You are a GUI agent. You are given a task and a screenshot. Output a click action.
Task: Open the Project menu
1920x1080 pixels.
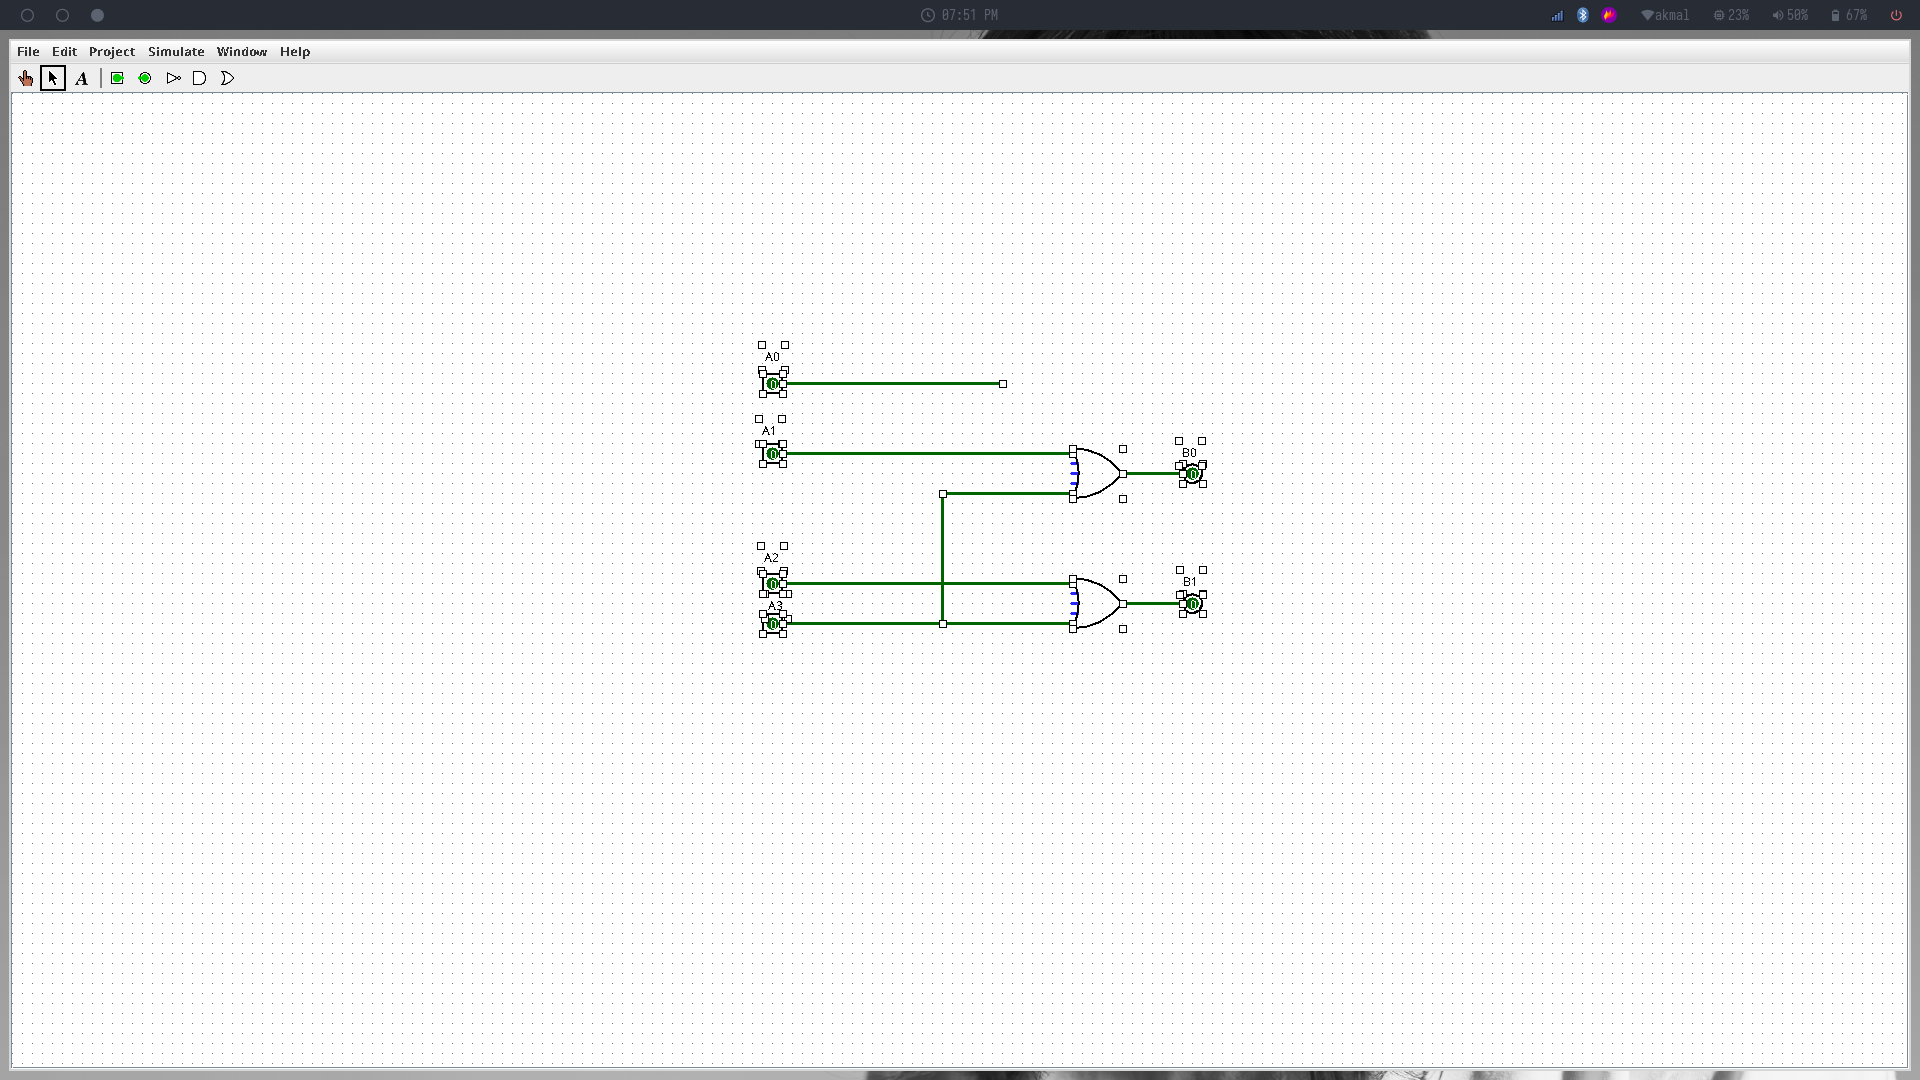coord(112,51)
